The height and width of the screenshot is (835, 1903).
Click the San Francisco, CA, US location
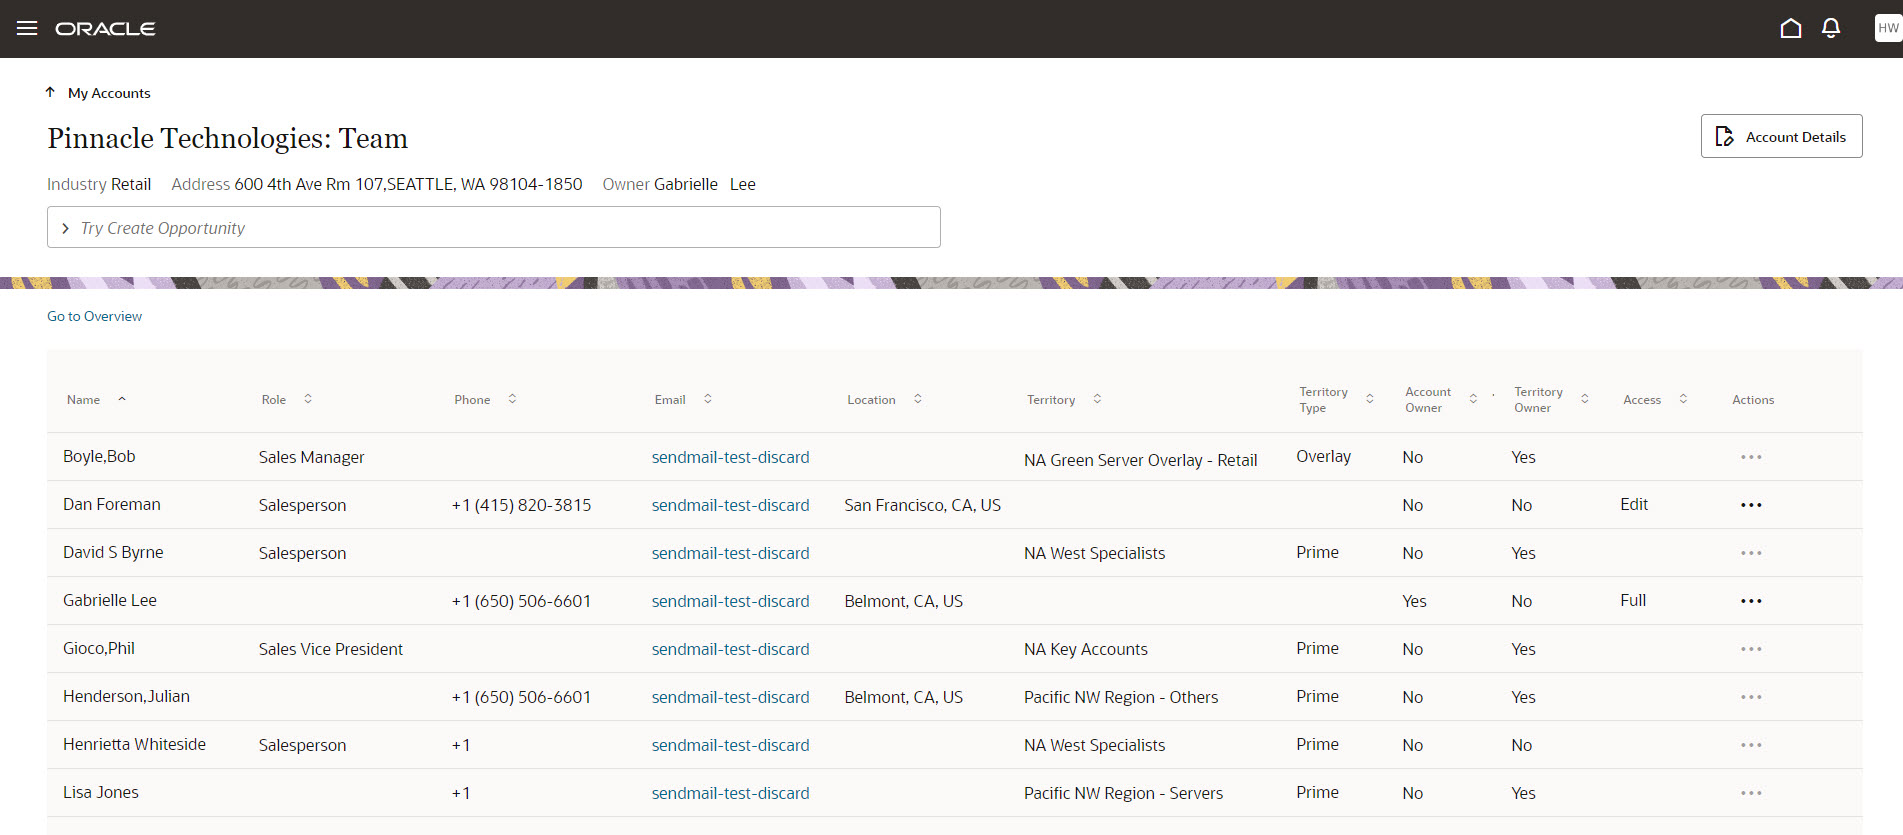click(x=923, y=505)
